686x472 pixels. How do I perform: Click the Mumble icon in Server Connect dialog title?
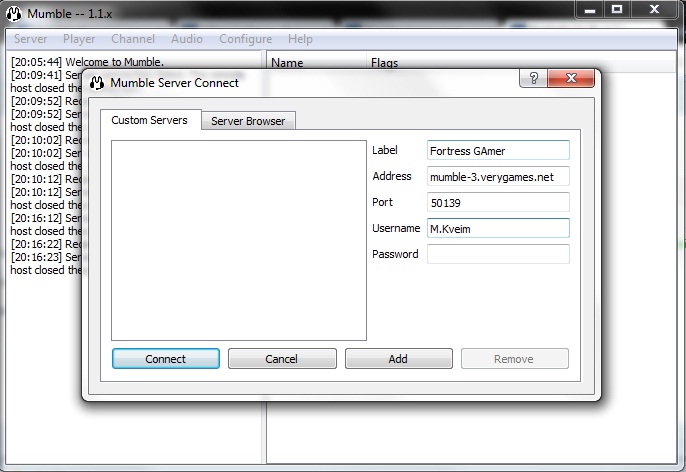point(97,83)
